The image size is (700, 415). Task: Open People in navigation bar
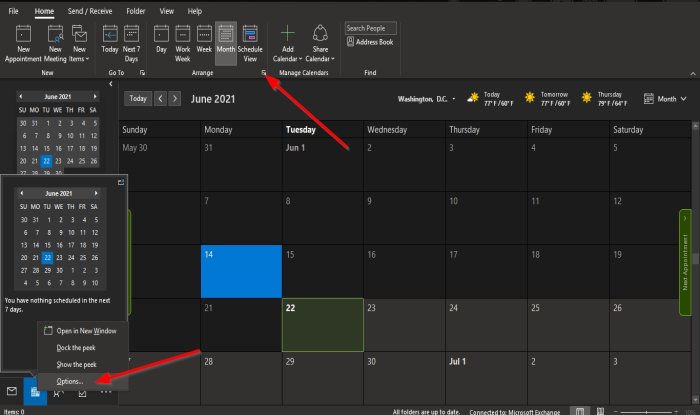pos(58,394)
